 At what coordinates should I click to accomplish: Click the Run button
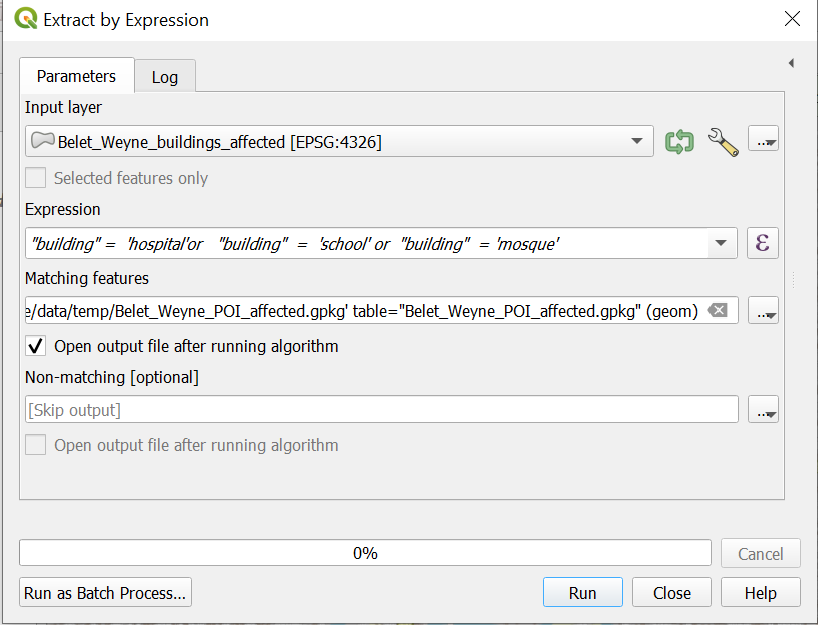tap(582, 592)
